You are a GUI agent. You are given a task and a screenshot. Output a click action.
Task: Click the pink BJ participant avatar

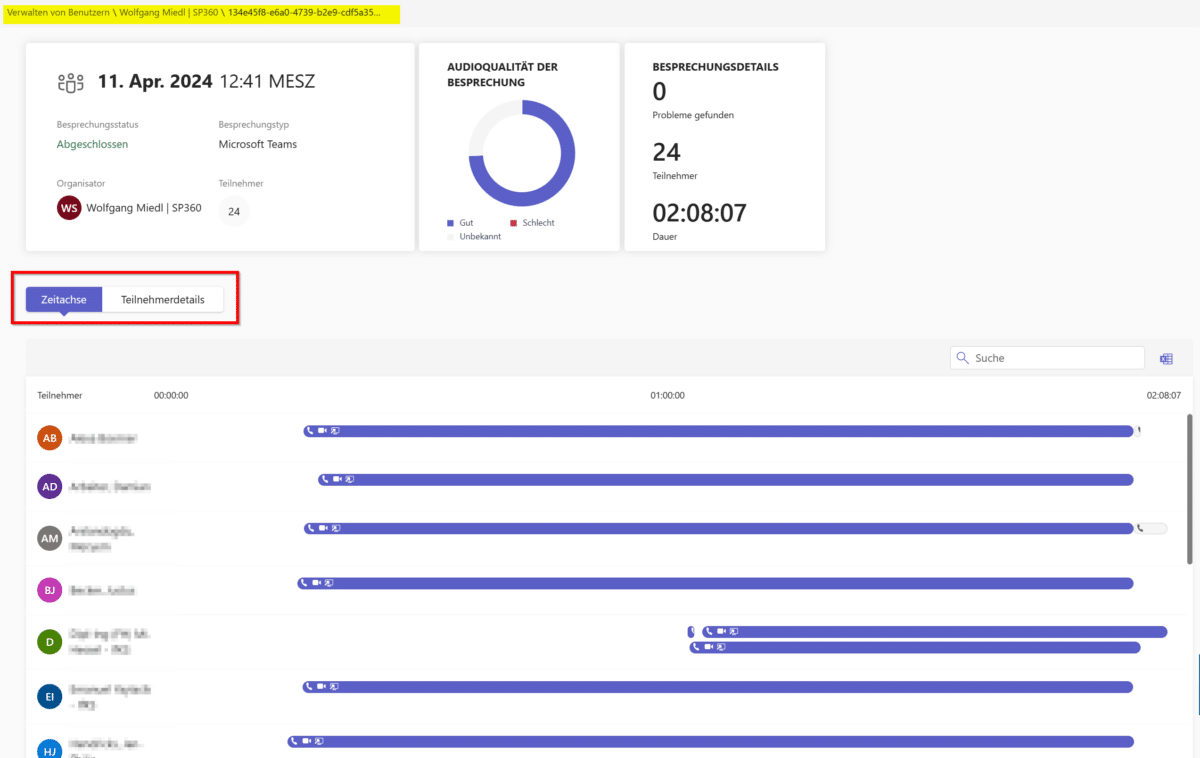pos(49,590)
